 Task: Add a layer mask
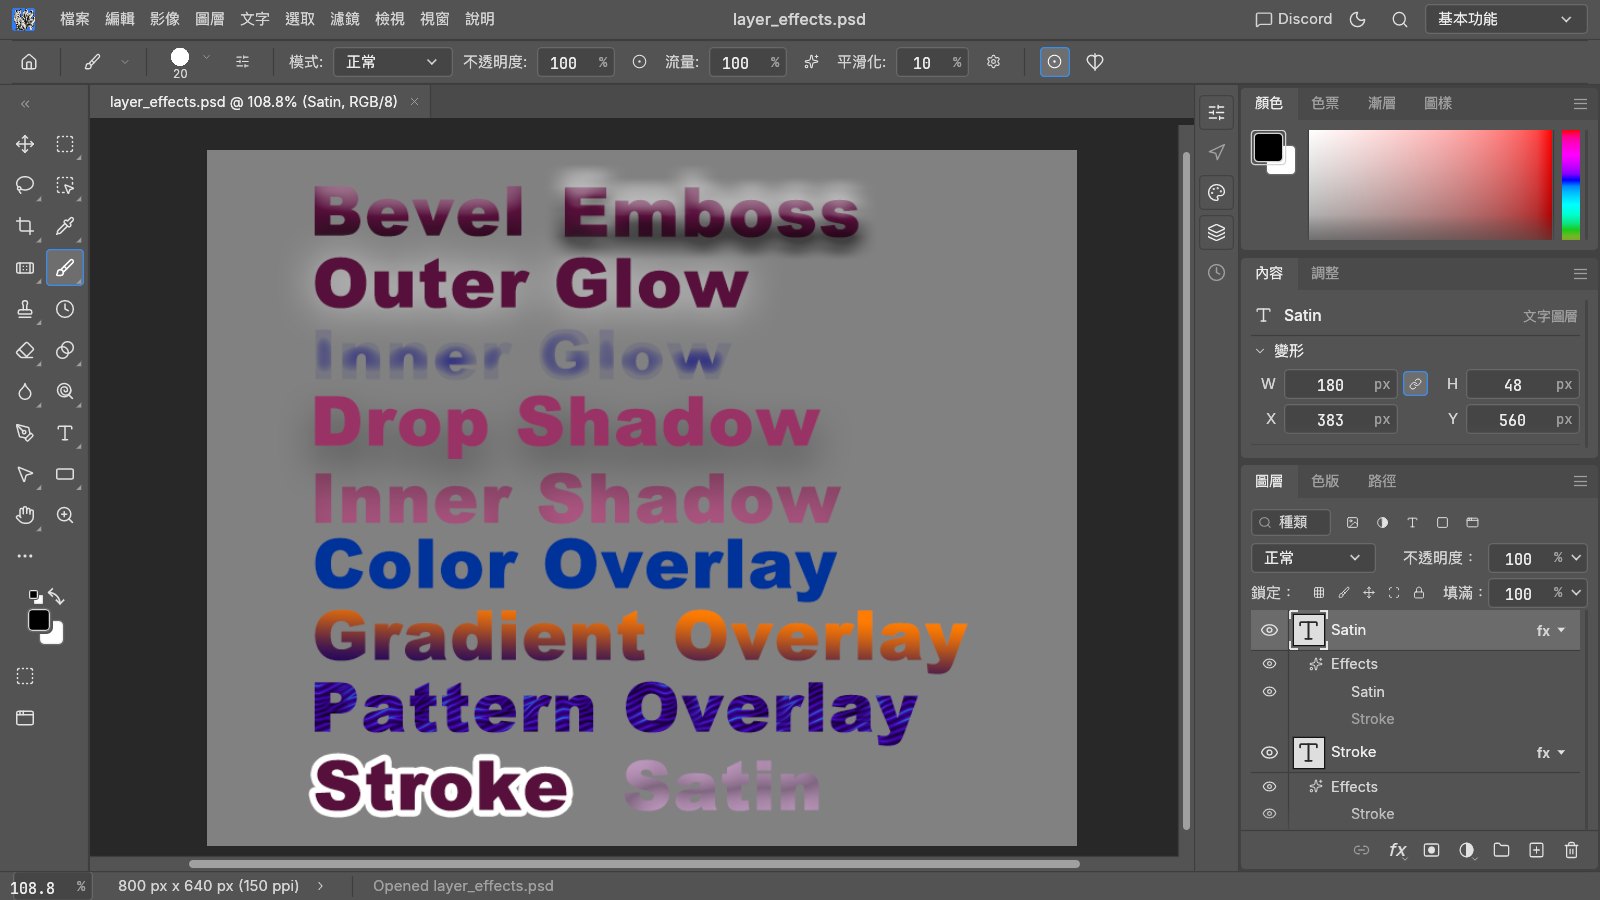click(1432, 850)
